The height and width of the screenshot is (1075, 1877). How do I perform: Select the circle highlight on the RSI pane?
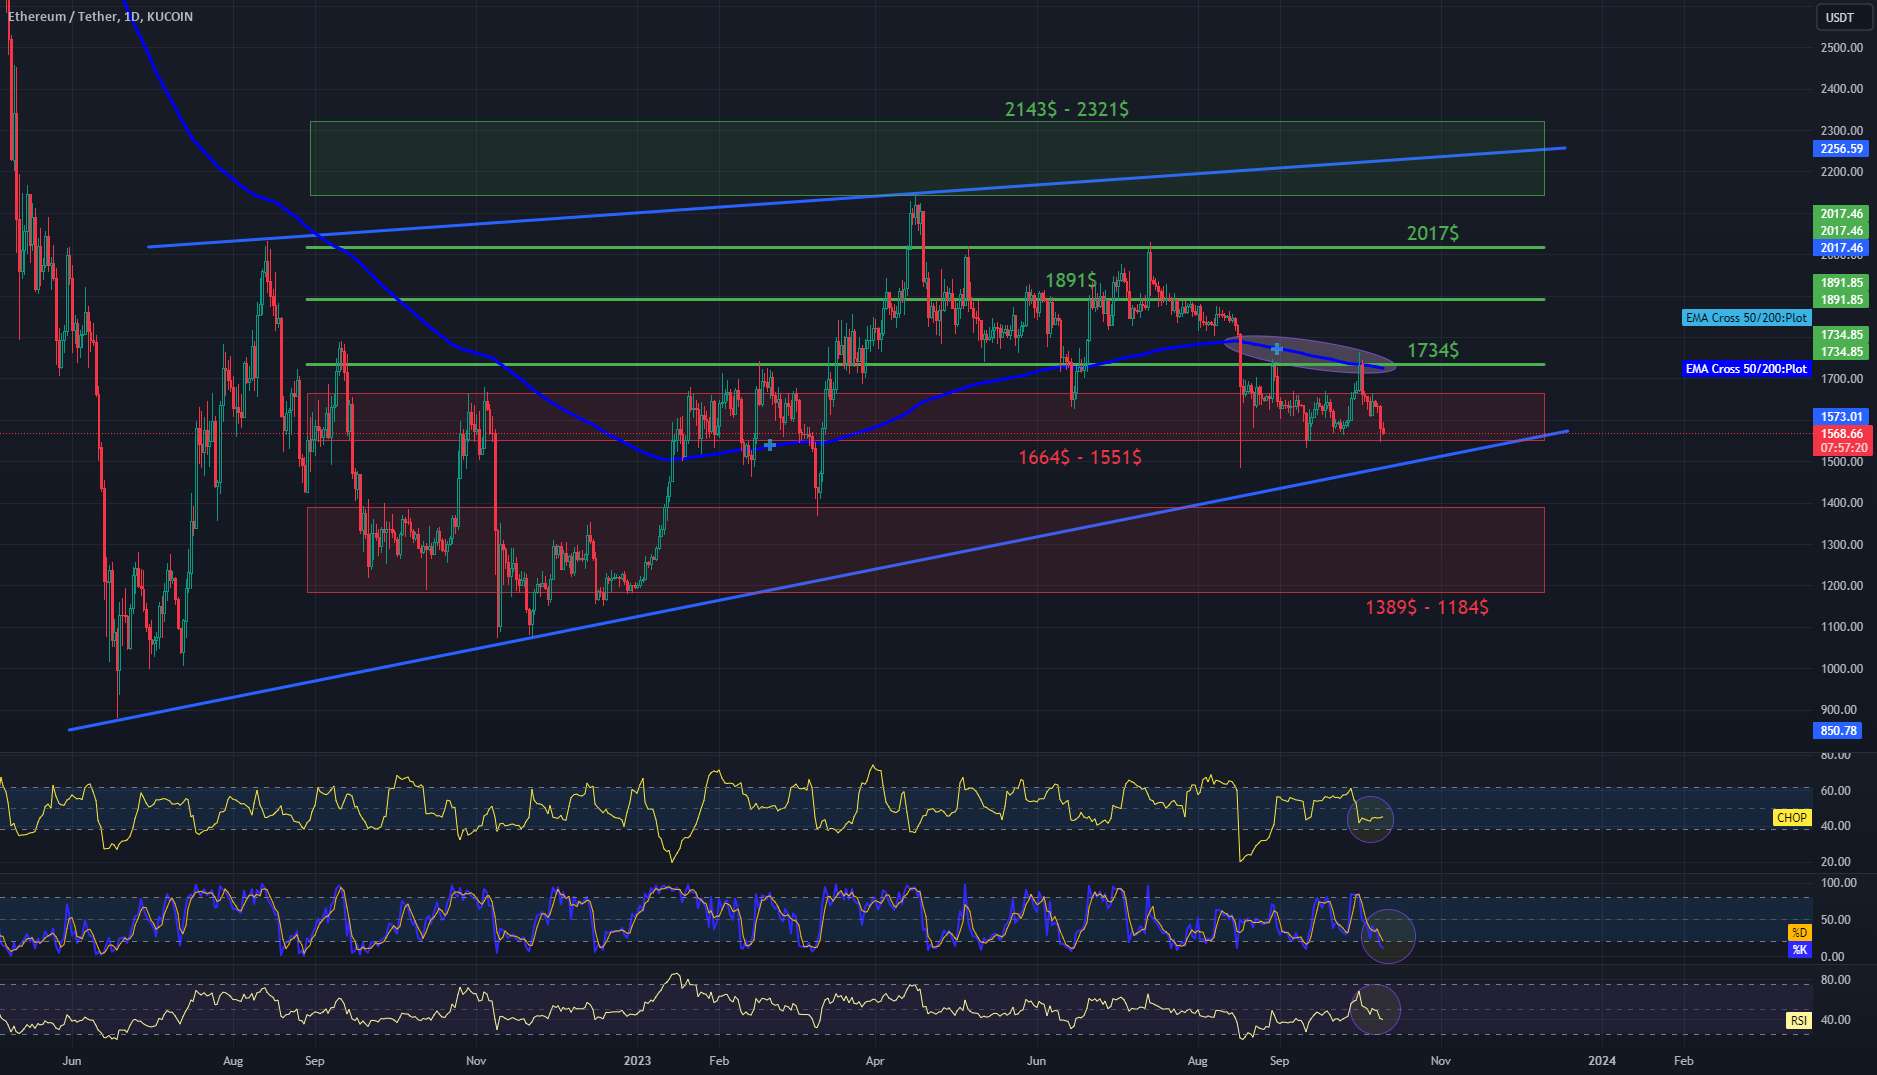pos(1375,1009)
